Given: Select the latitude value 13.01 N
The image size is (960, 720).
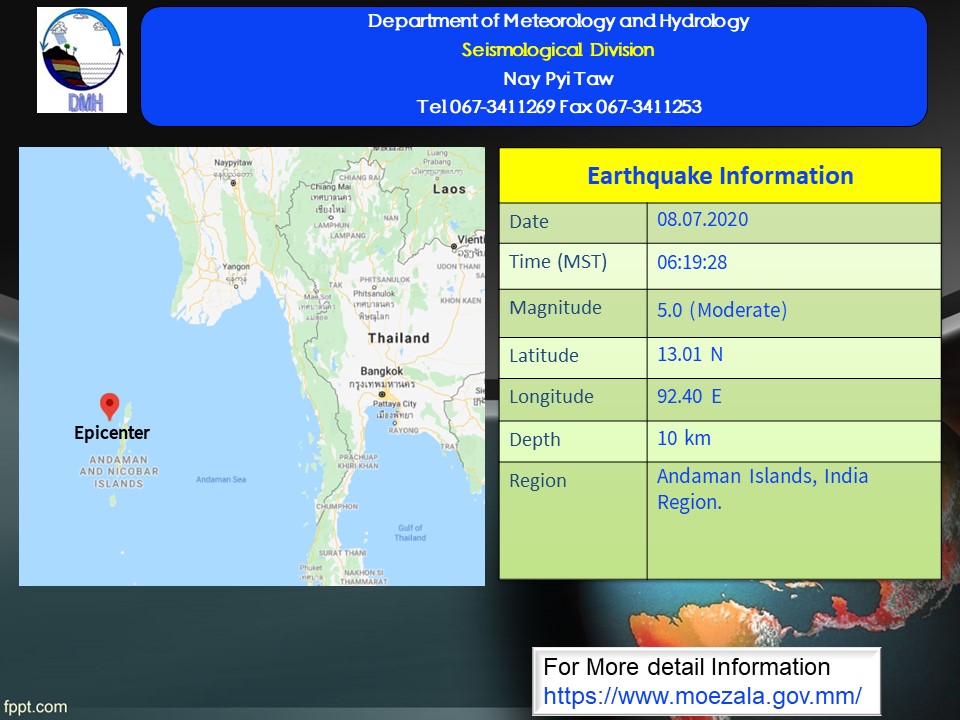Looking at the screenshot, I should pos(689,353).
